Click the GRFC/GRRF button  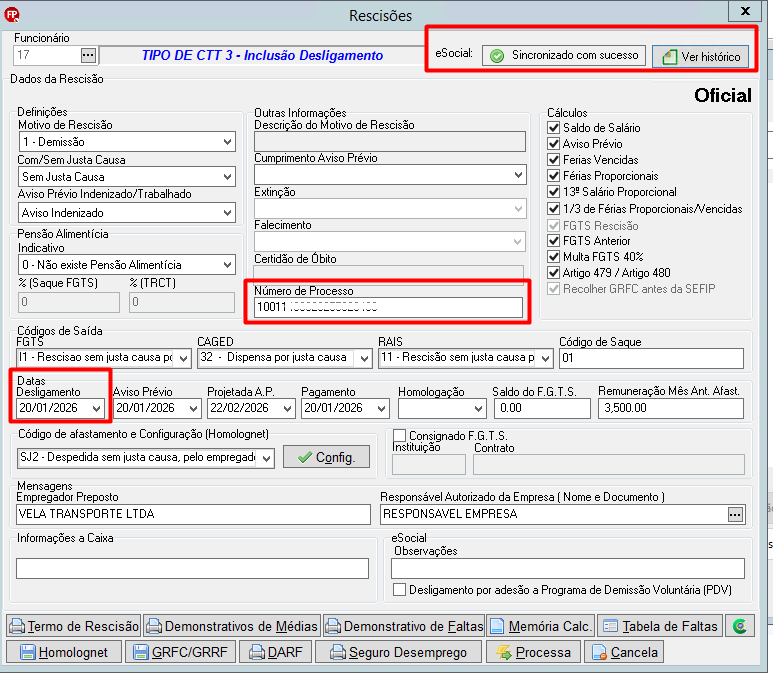coord(180,652)
